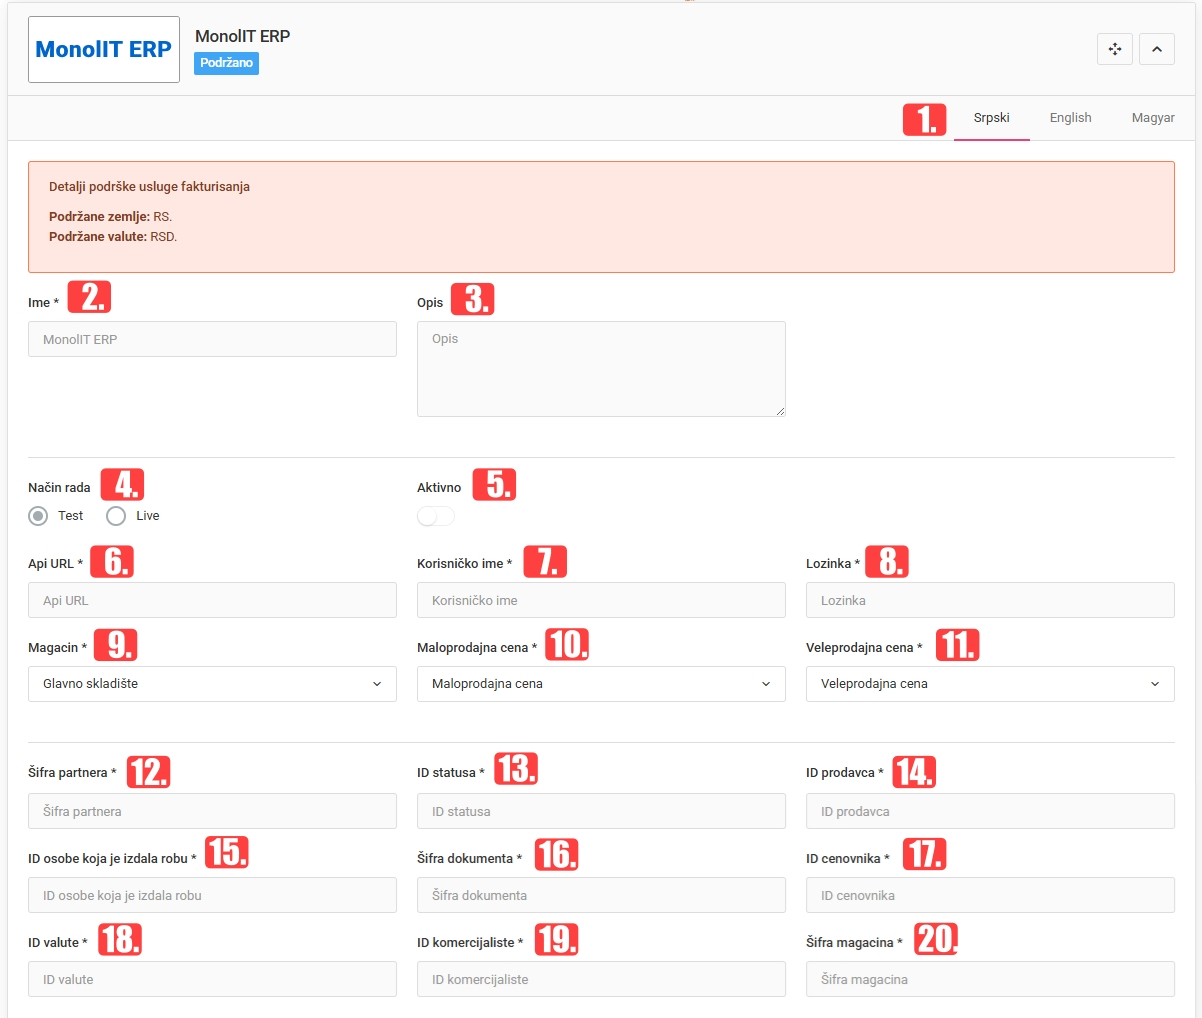Click the Šifra magacina field
The height and width of the screenshot is (1018, 1202).
pyautogui.click(x=990, y=980)
